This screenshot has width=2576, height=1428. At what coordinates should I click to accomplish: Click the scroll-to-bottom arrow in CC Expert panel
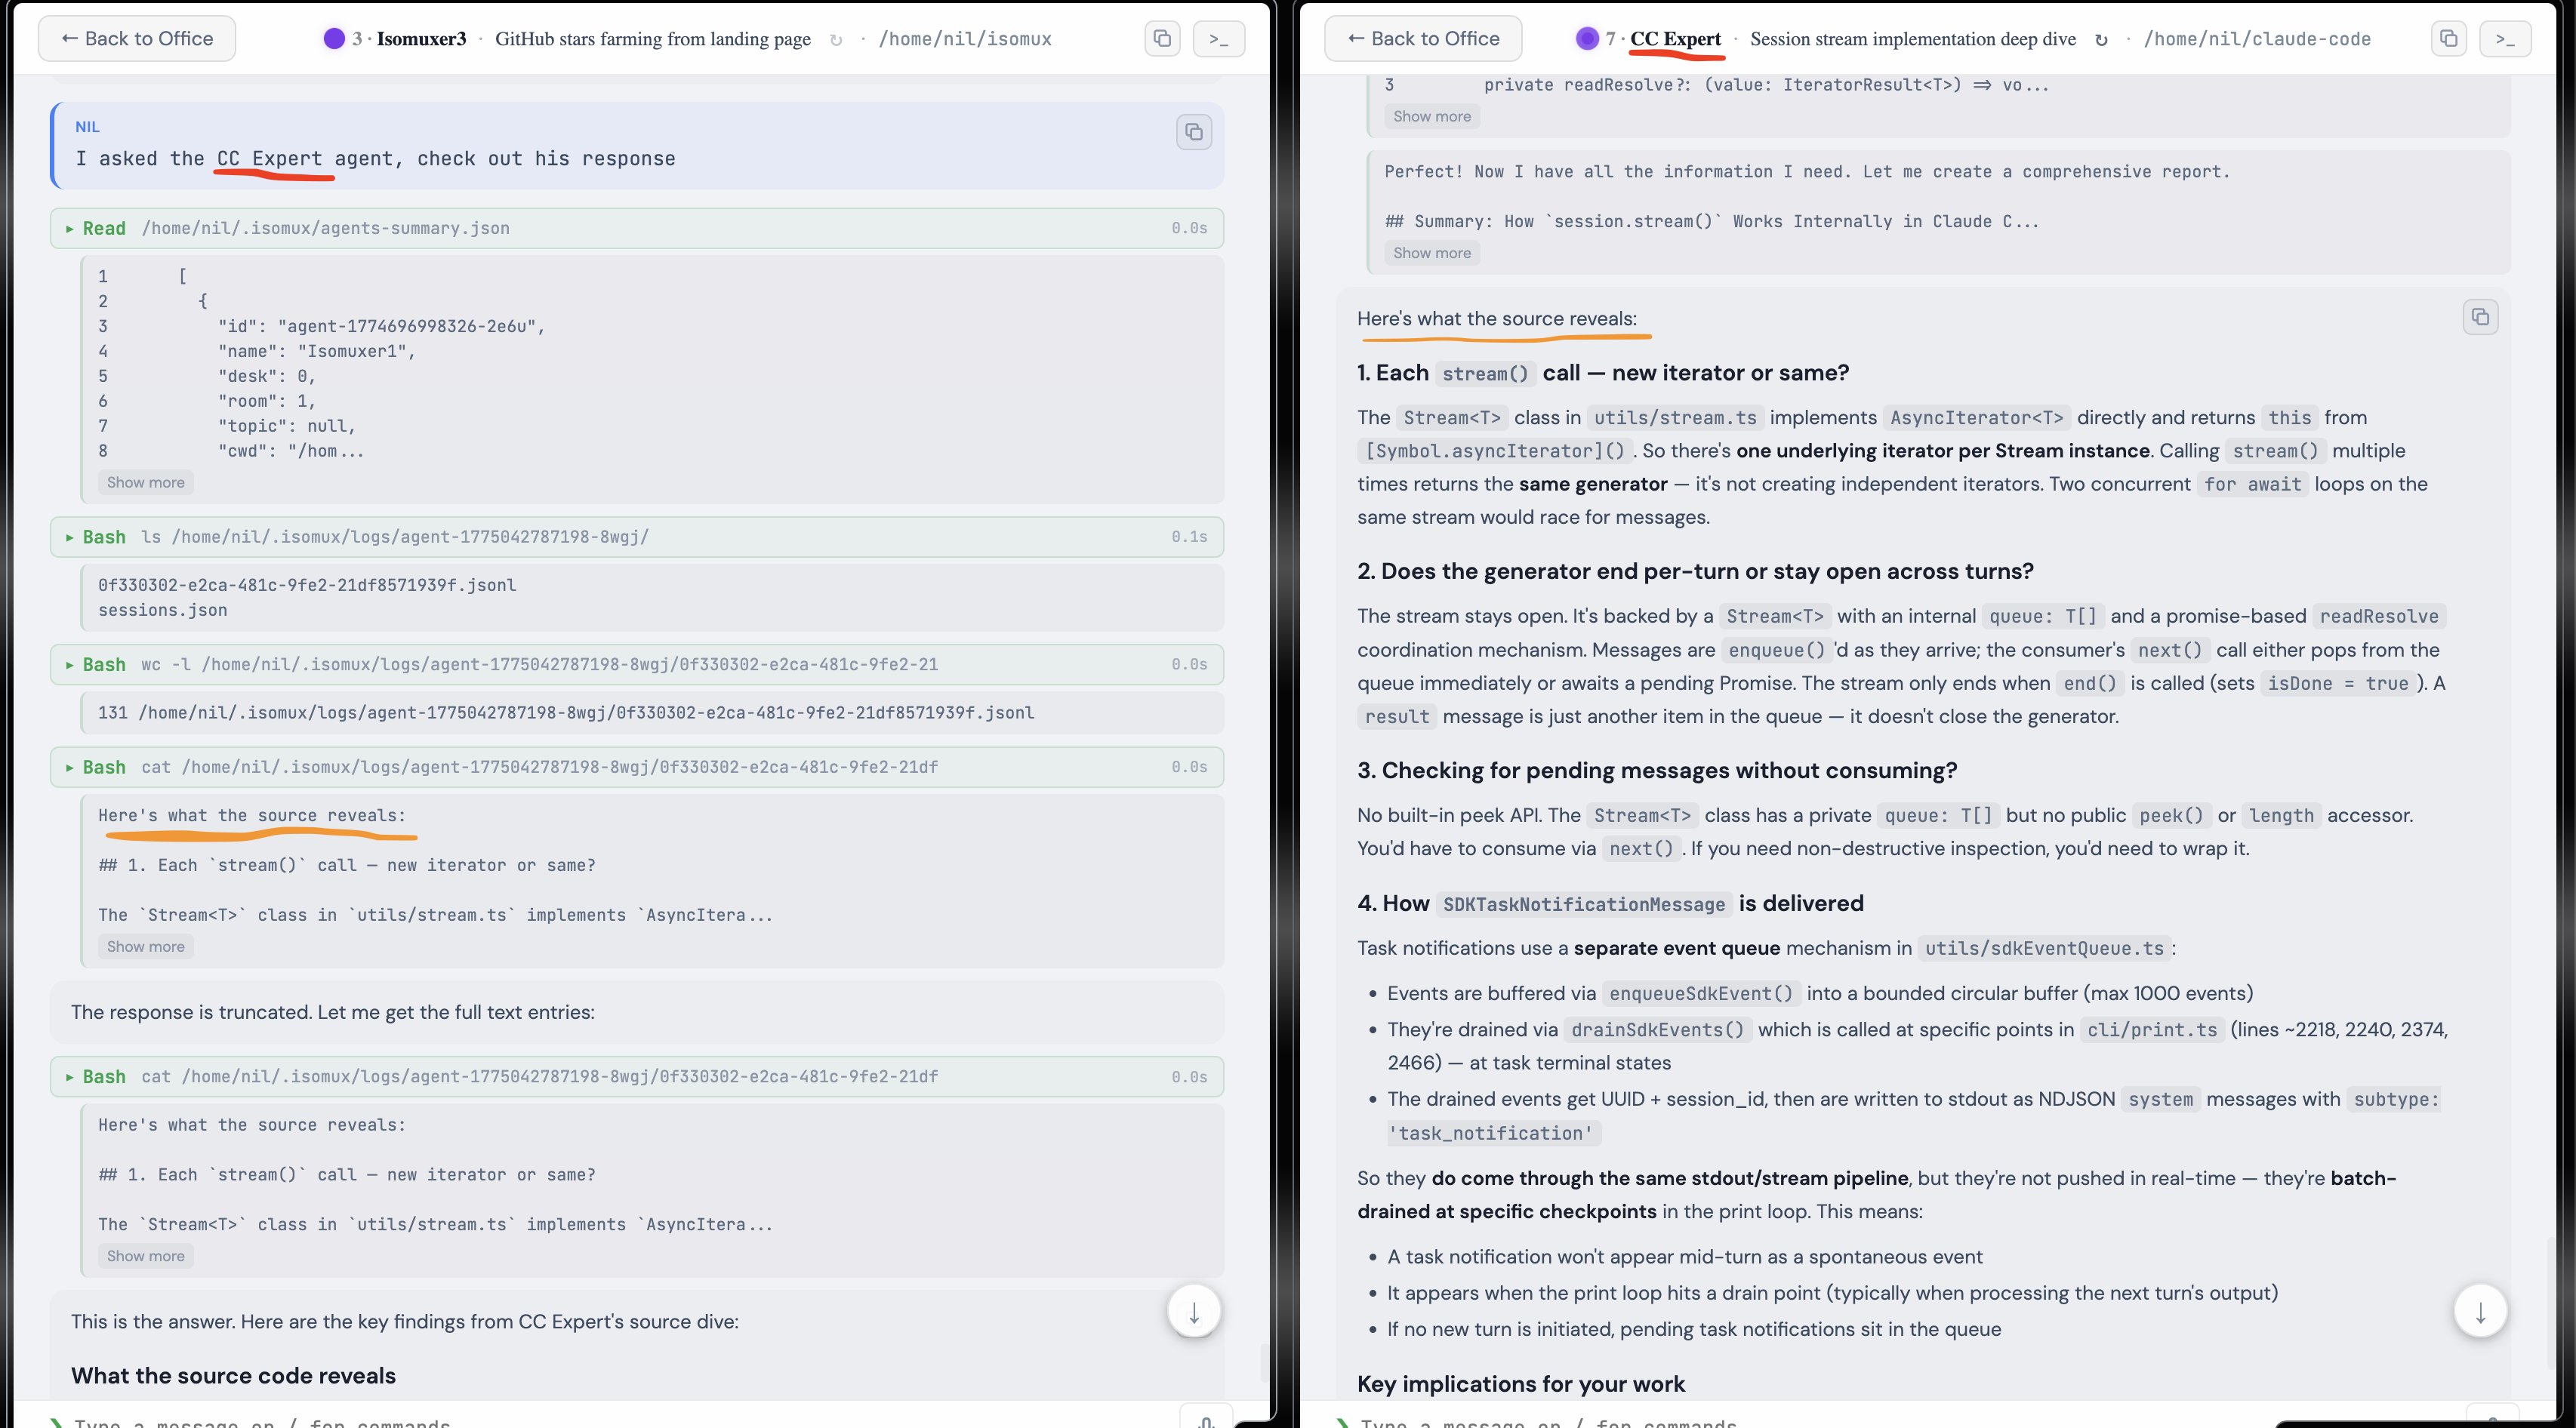pyautogui.click(x=2479, y=1310)
